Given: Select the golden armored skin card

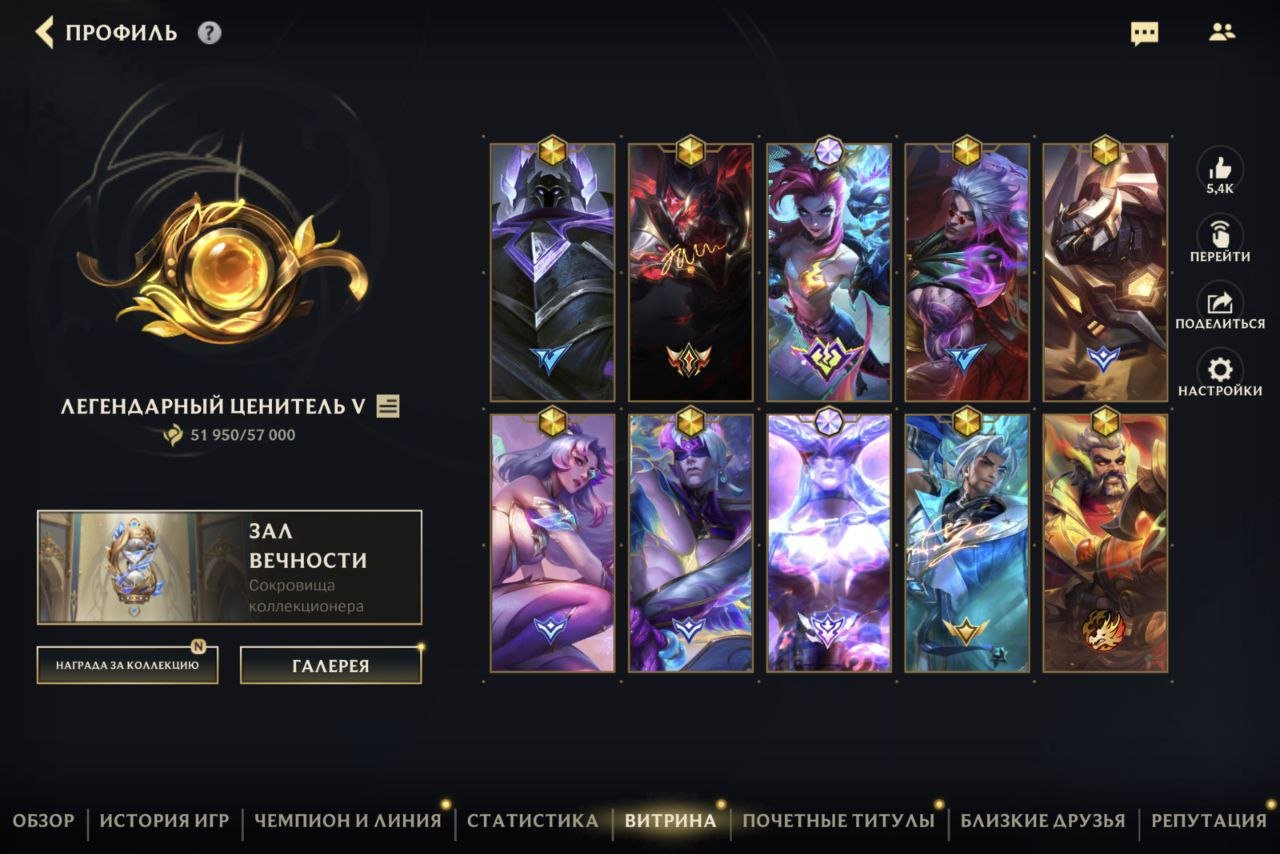Looking at the screenshot, I should [1105, 272].
